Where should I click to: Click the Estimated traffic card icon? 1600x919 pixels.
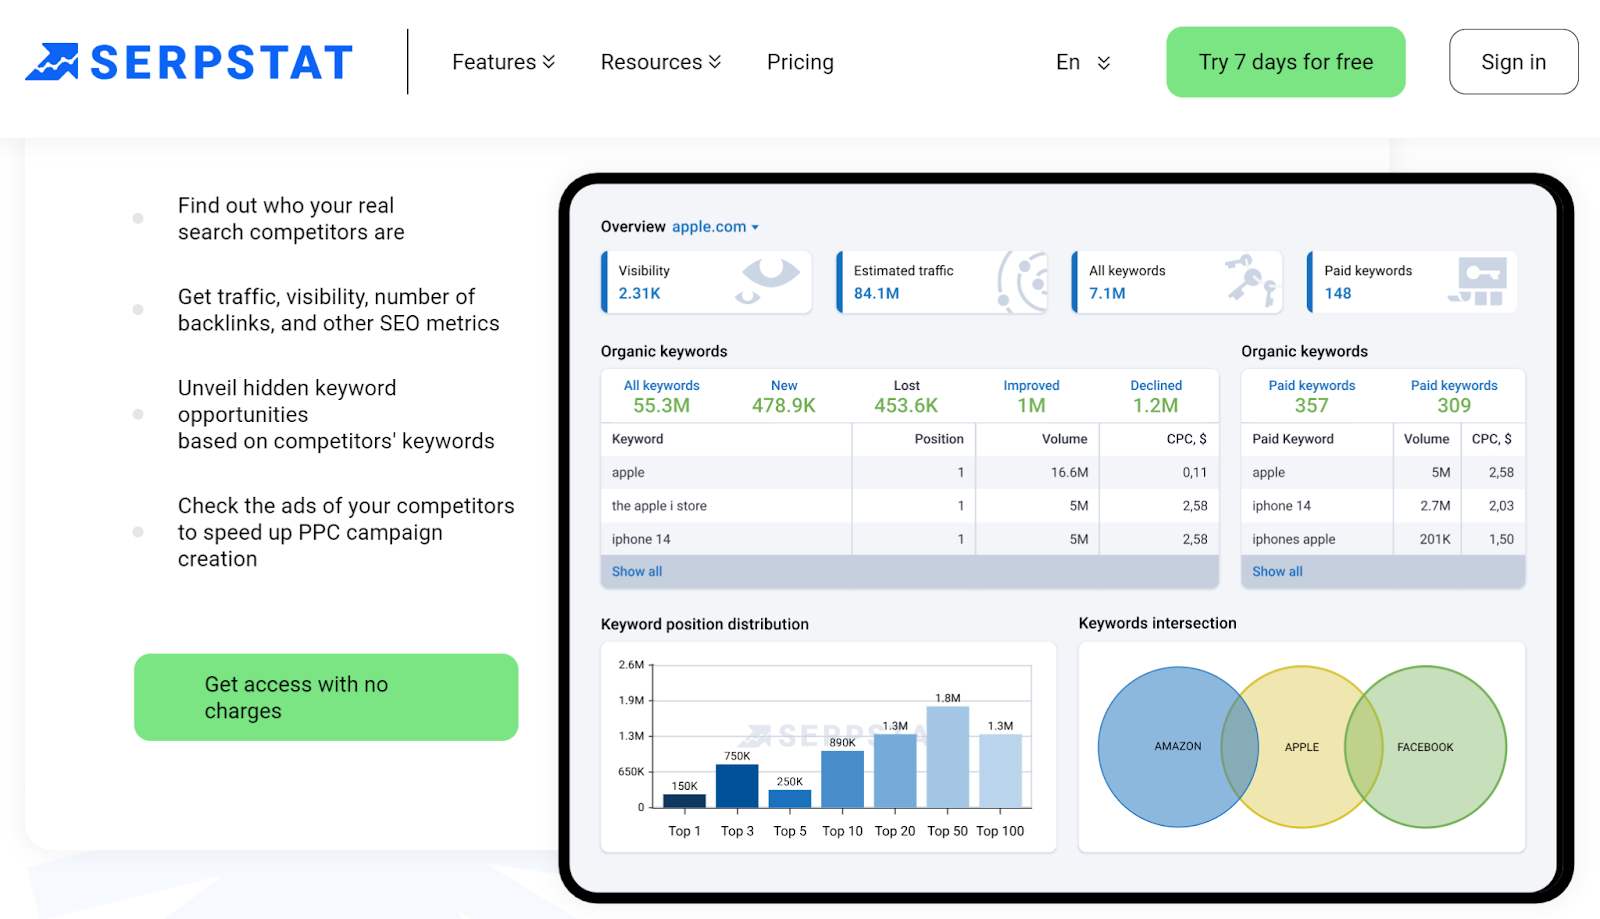tap(1022, 281)
